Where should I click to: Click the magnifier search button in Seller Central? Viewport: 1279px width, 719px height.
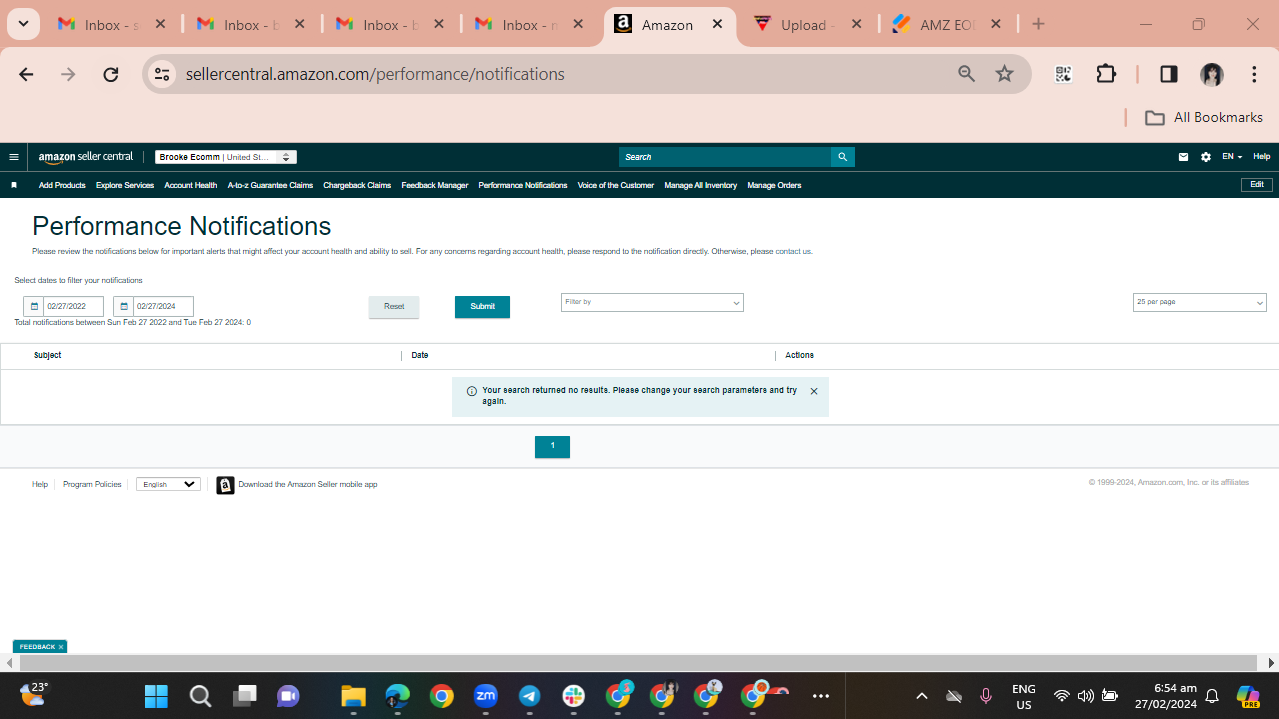(x=843, y=157)
